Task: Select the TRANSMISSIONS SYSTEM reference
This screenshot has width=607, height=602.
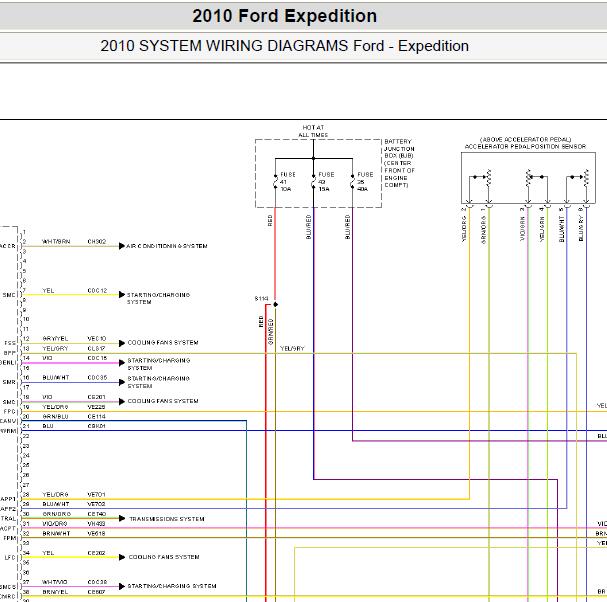Action: click(167, 519)
